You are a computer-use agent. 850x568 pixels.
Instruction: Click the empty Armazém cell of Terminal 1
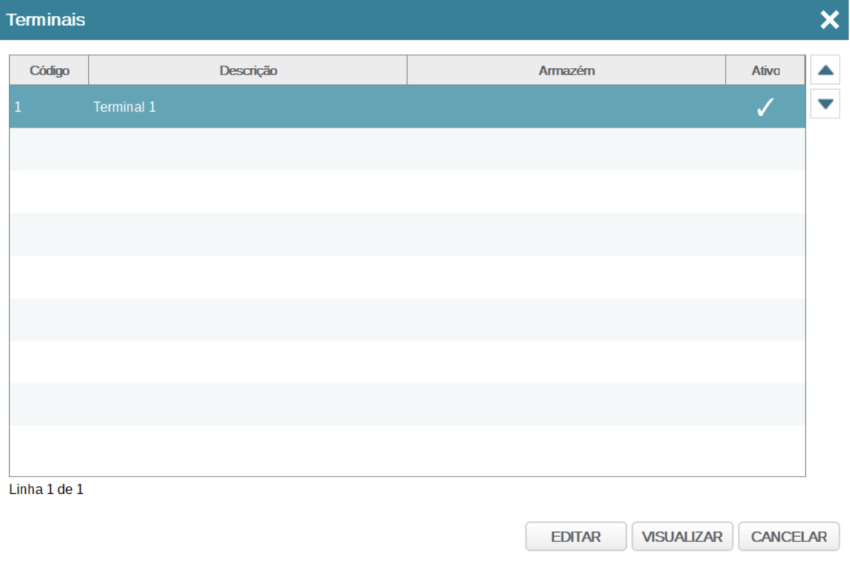566,107
